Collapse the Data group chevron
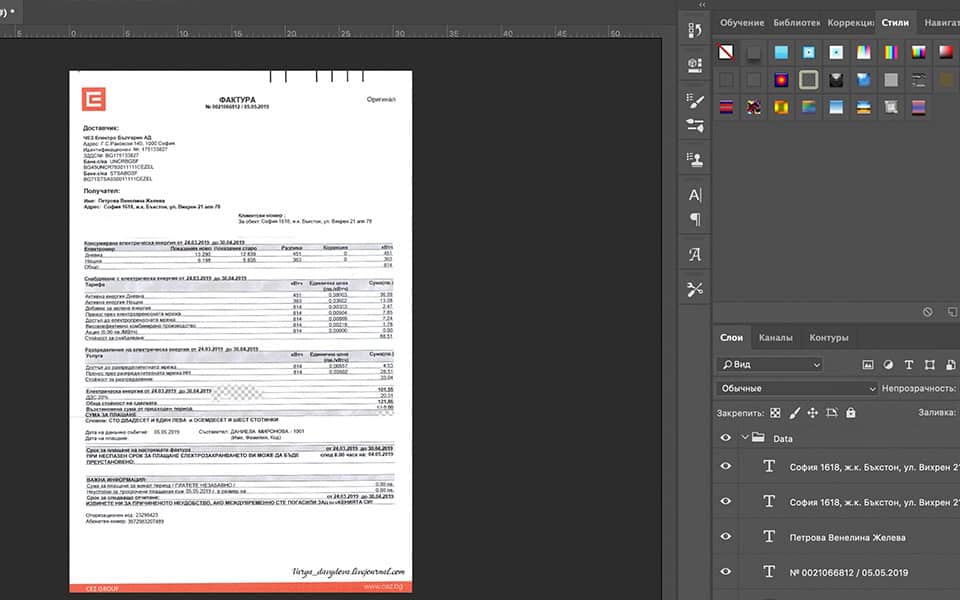 [744, 437]
